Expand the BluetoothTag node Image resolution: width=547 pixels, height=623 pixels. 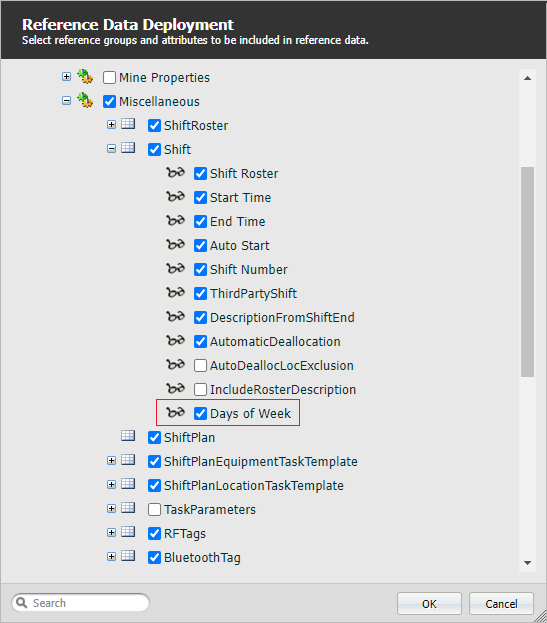pos(111,556)
